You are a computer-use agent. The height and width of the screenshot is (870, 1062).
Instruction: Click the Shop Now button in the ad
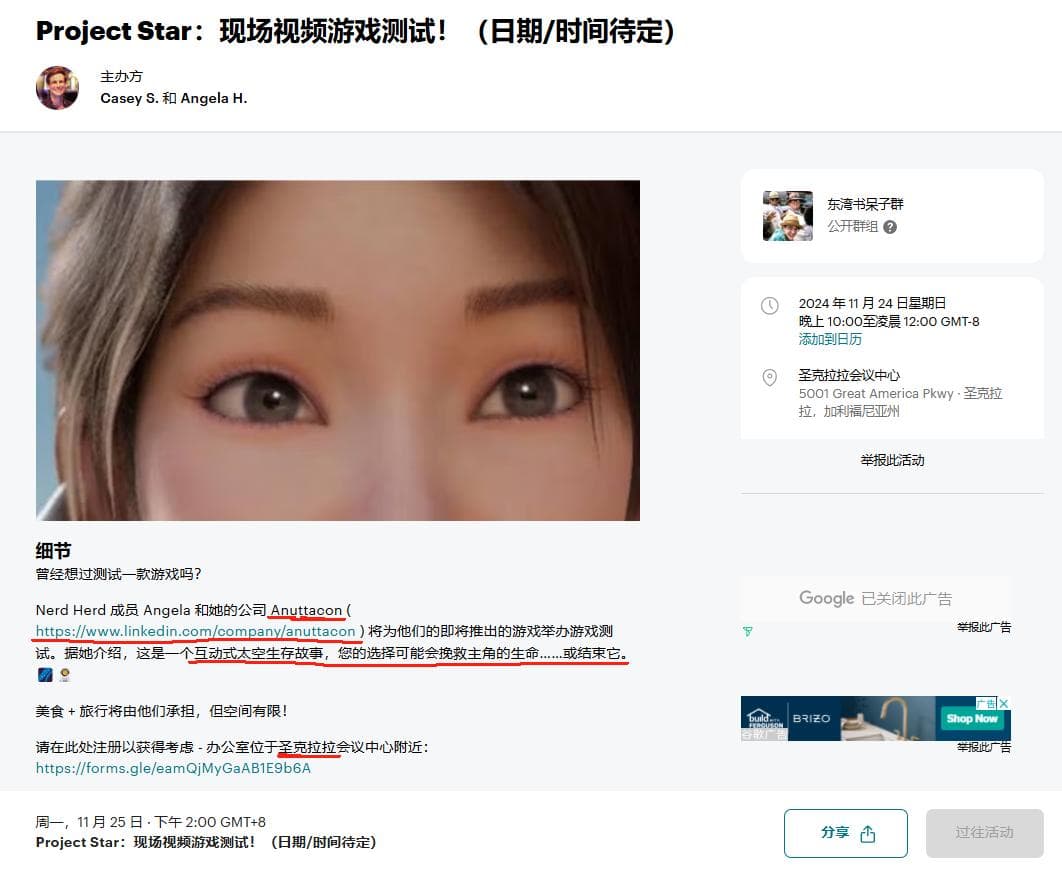pyautogui.click(x=972, y=718)
